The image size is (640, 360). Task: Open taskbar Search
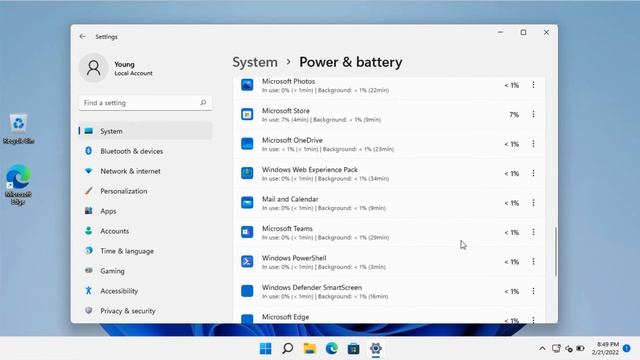pos(288,349)
